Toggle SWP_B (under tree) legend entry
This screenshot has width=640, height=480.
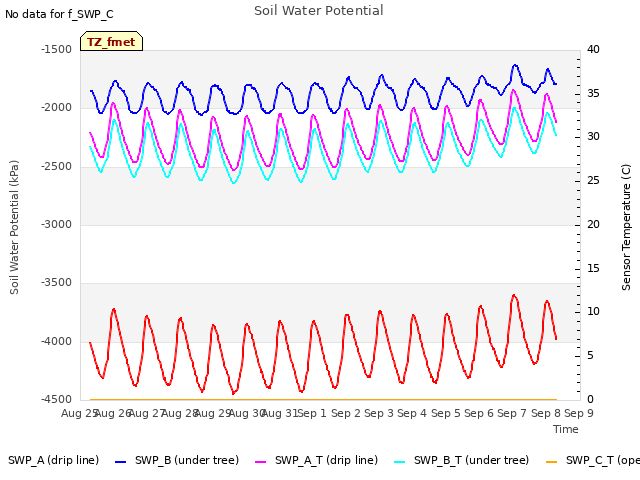[177, 460]
